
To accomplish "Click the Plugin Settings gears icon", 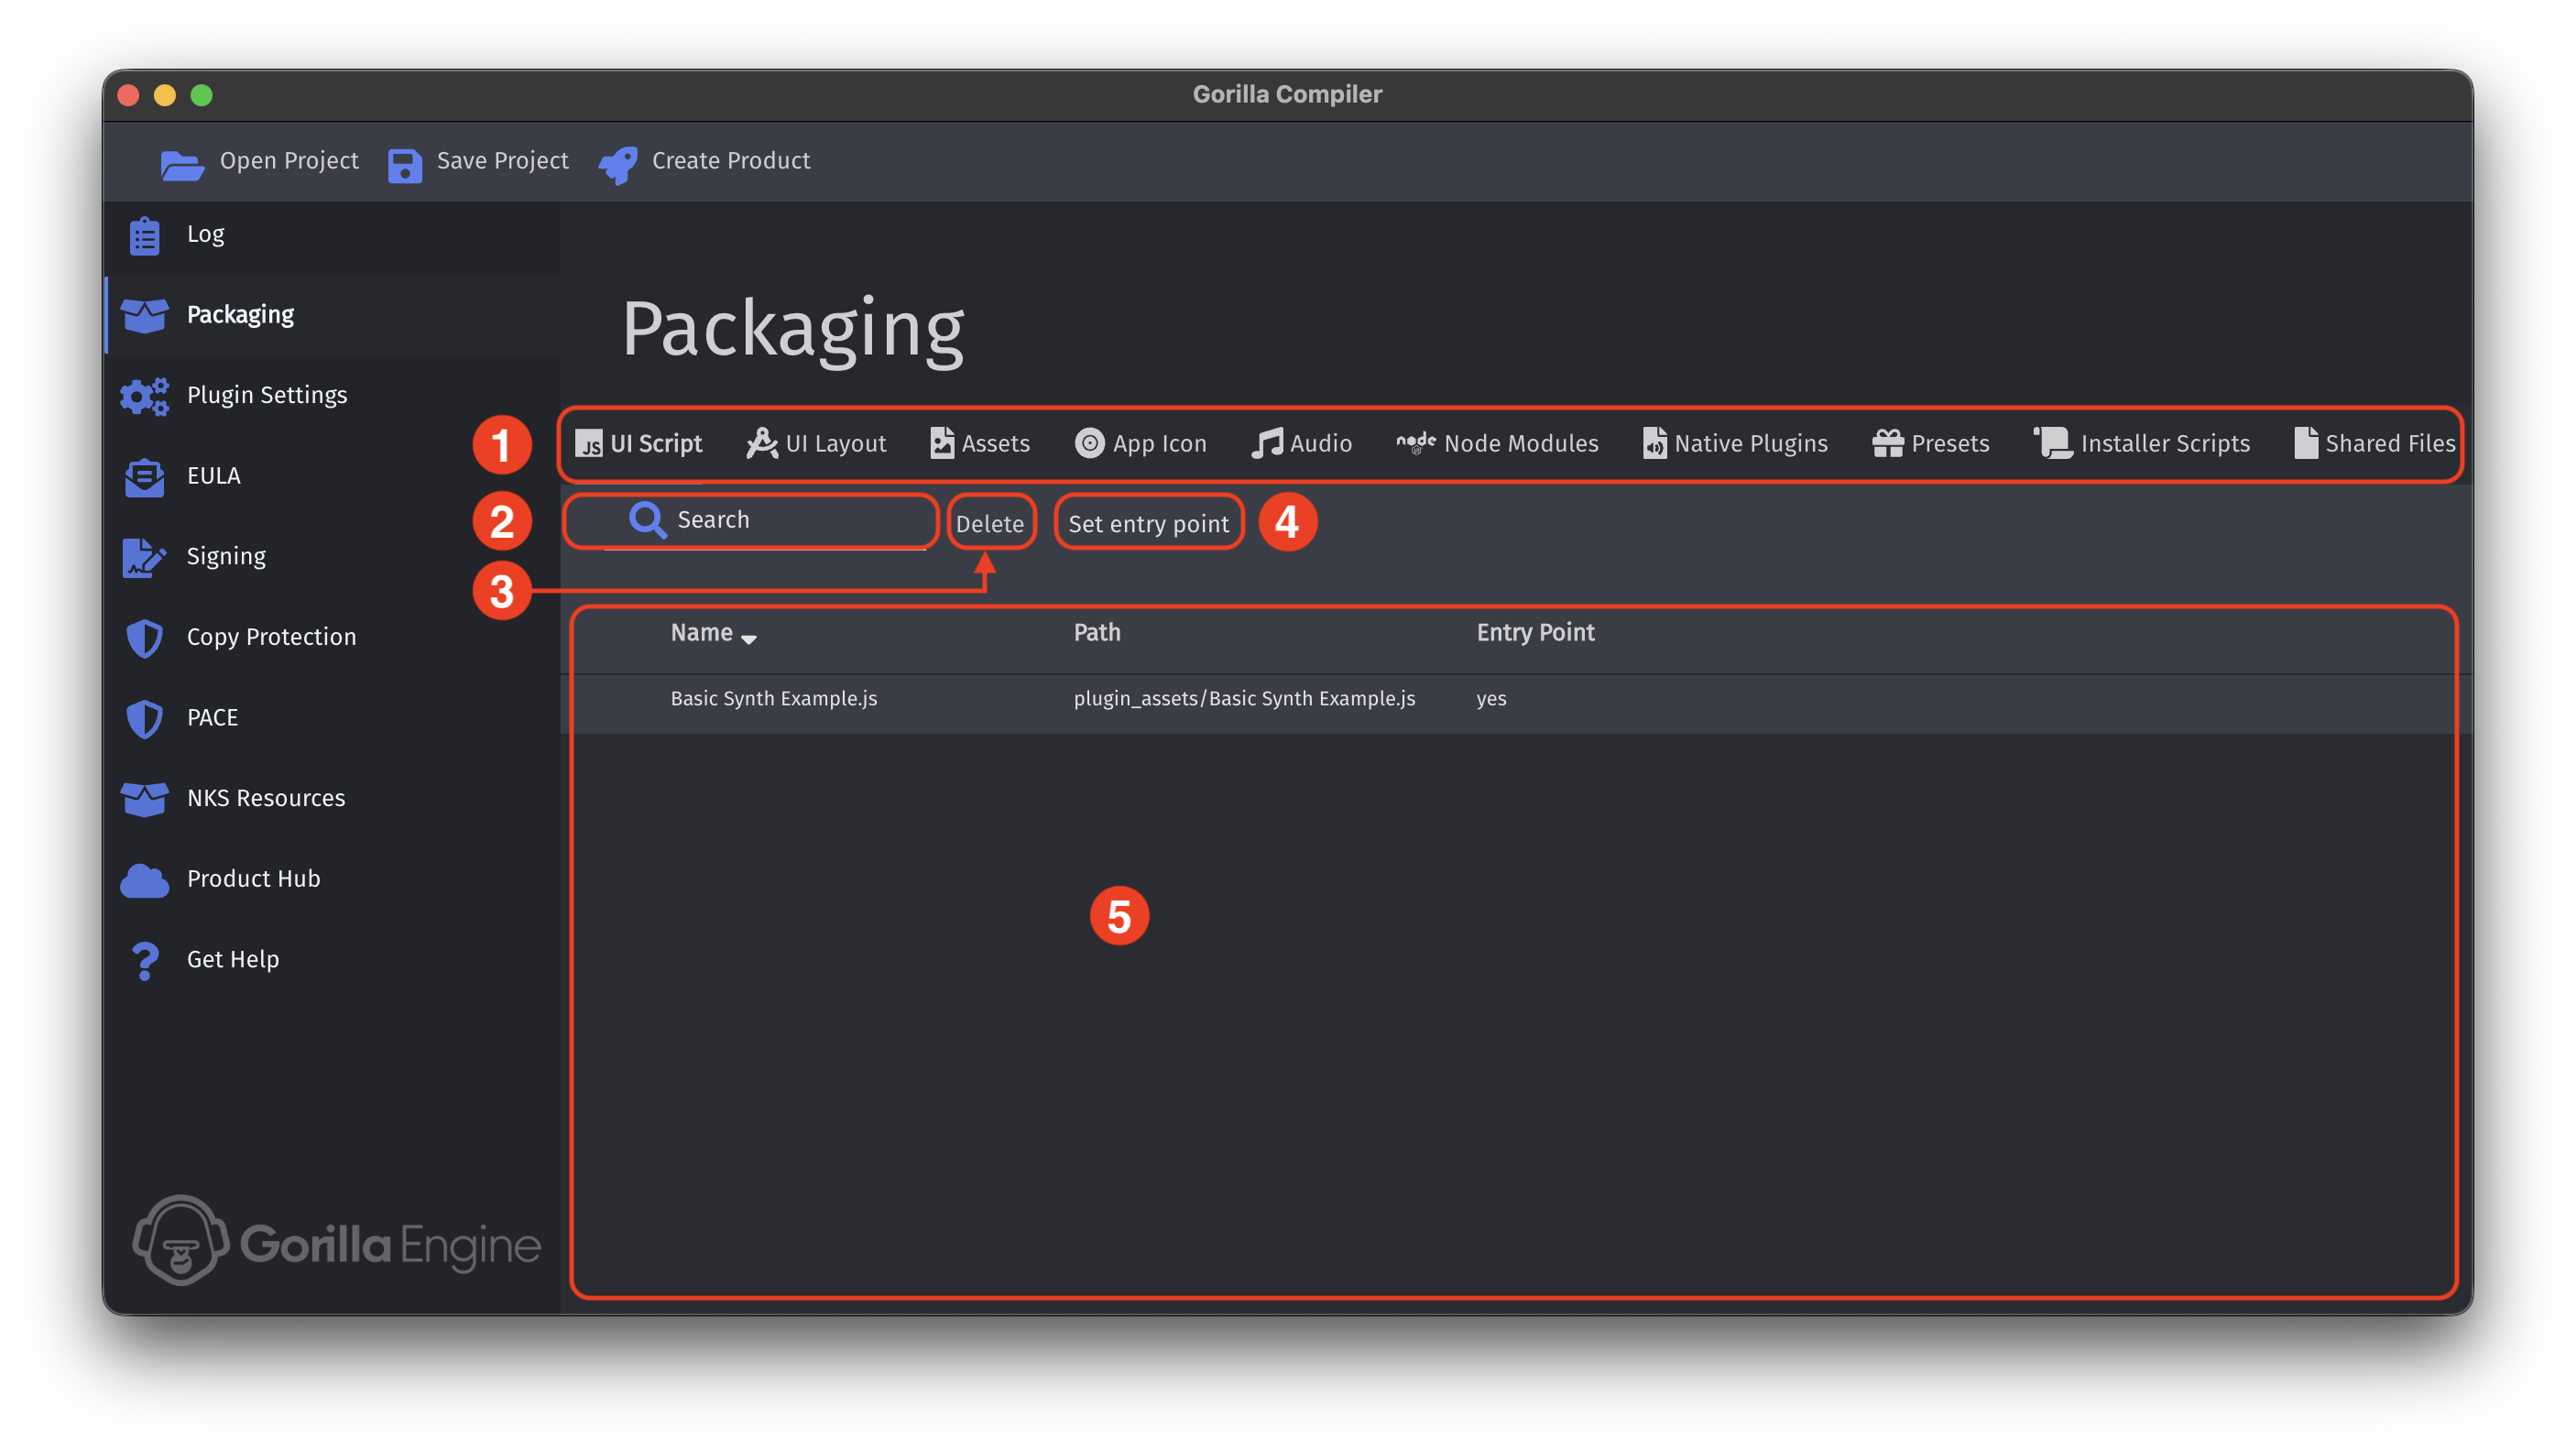I will [145, 396].
